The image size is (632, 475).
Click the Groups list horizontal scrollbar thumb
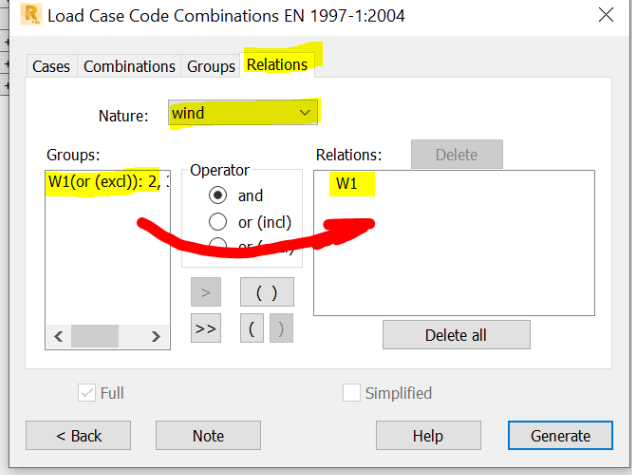click(x=95, y=336)
